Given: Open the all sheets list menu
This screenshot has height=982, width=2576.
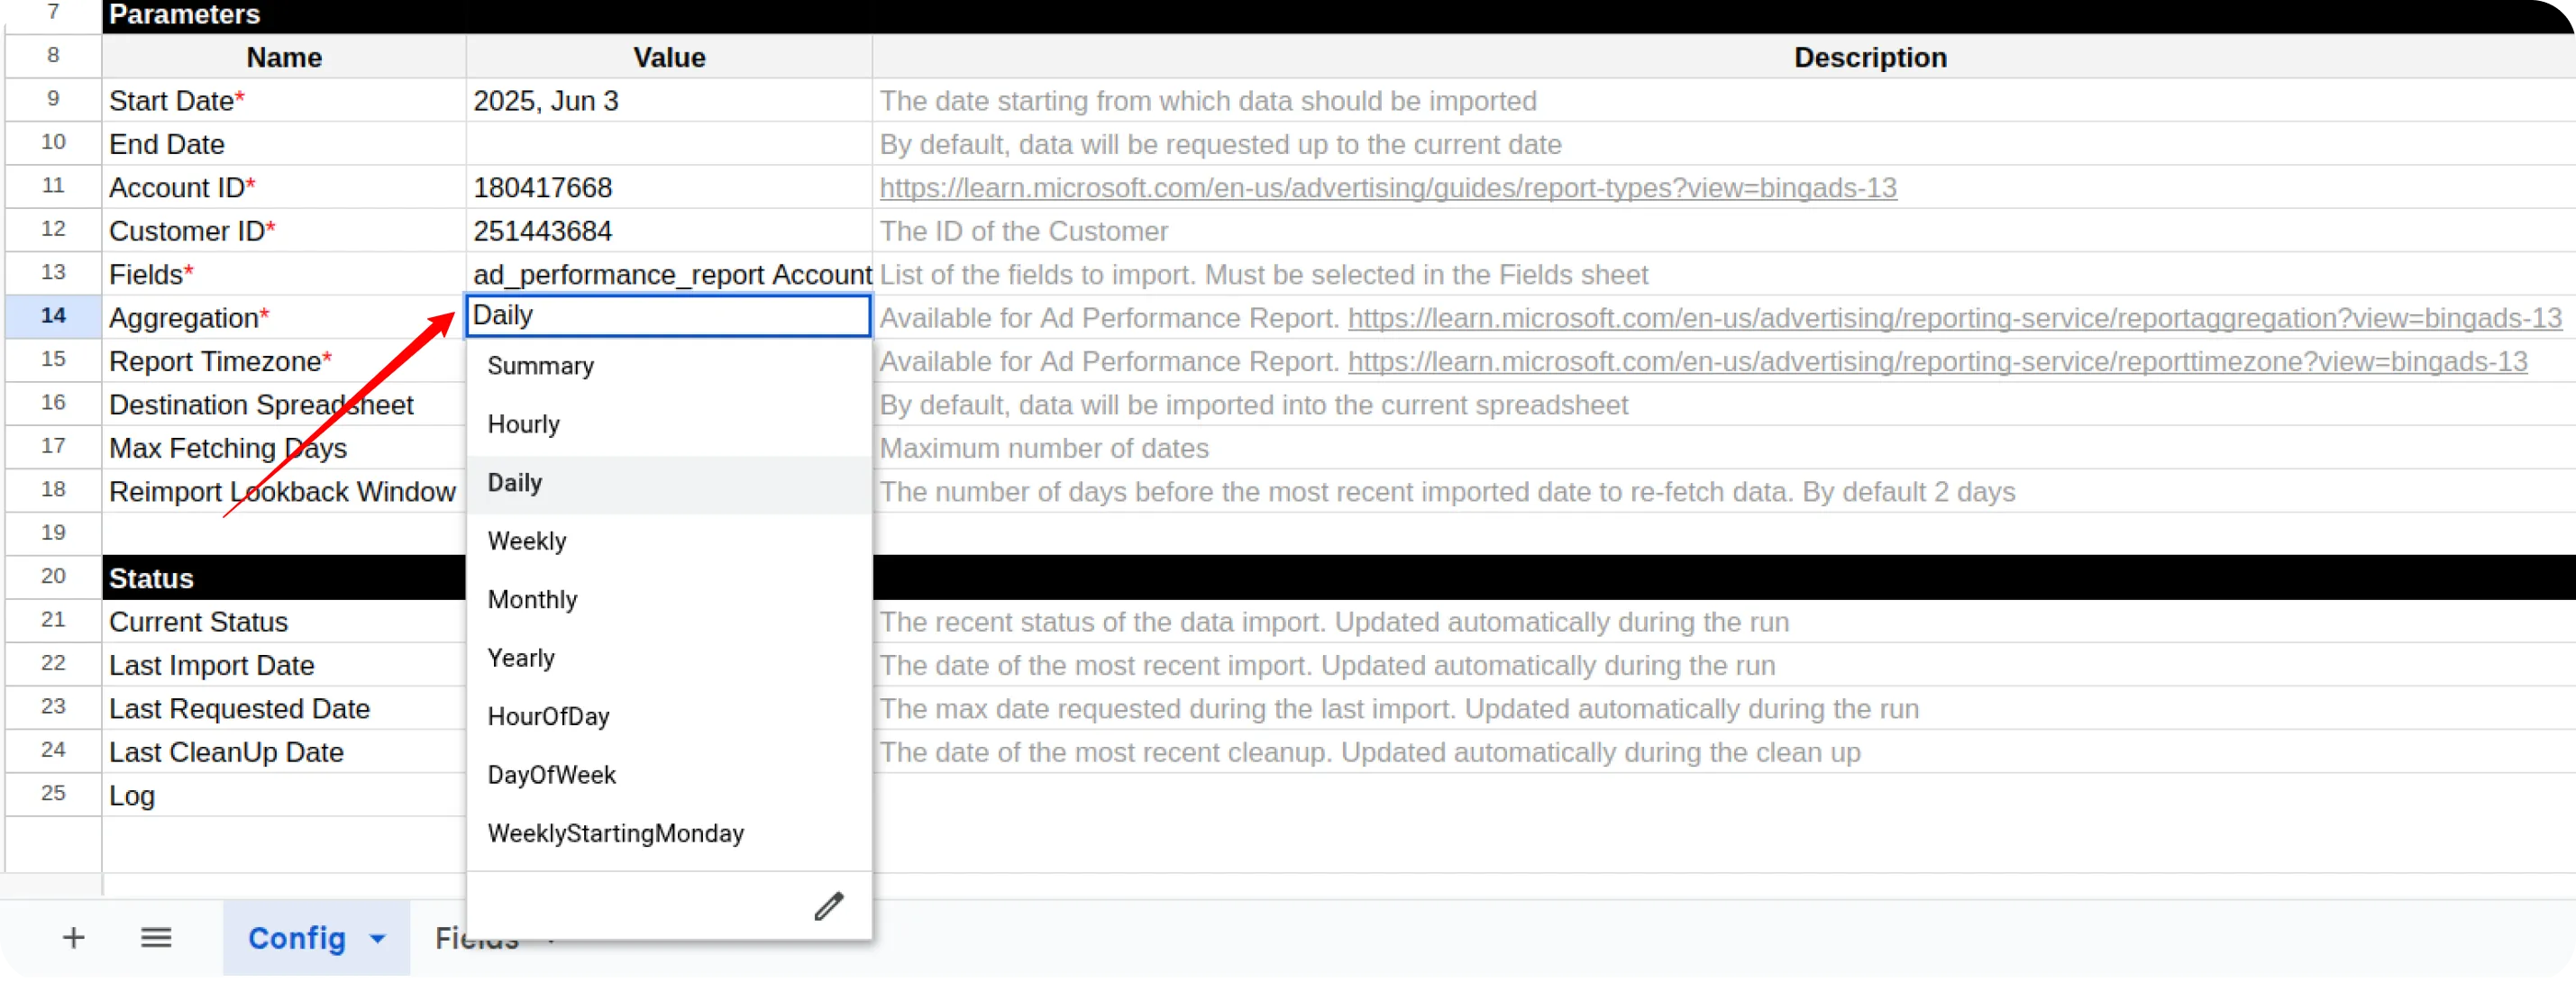Looking at the screenshot, I should [x=155, y=937].
